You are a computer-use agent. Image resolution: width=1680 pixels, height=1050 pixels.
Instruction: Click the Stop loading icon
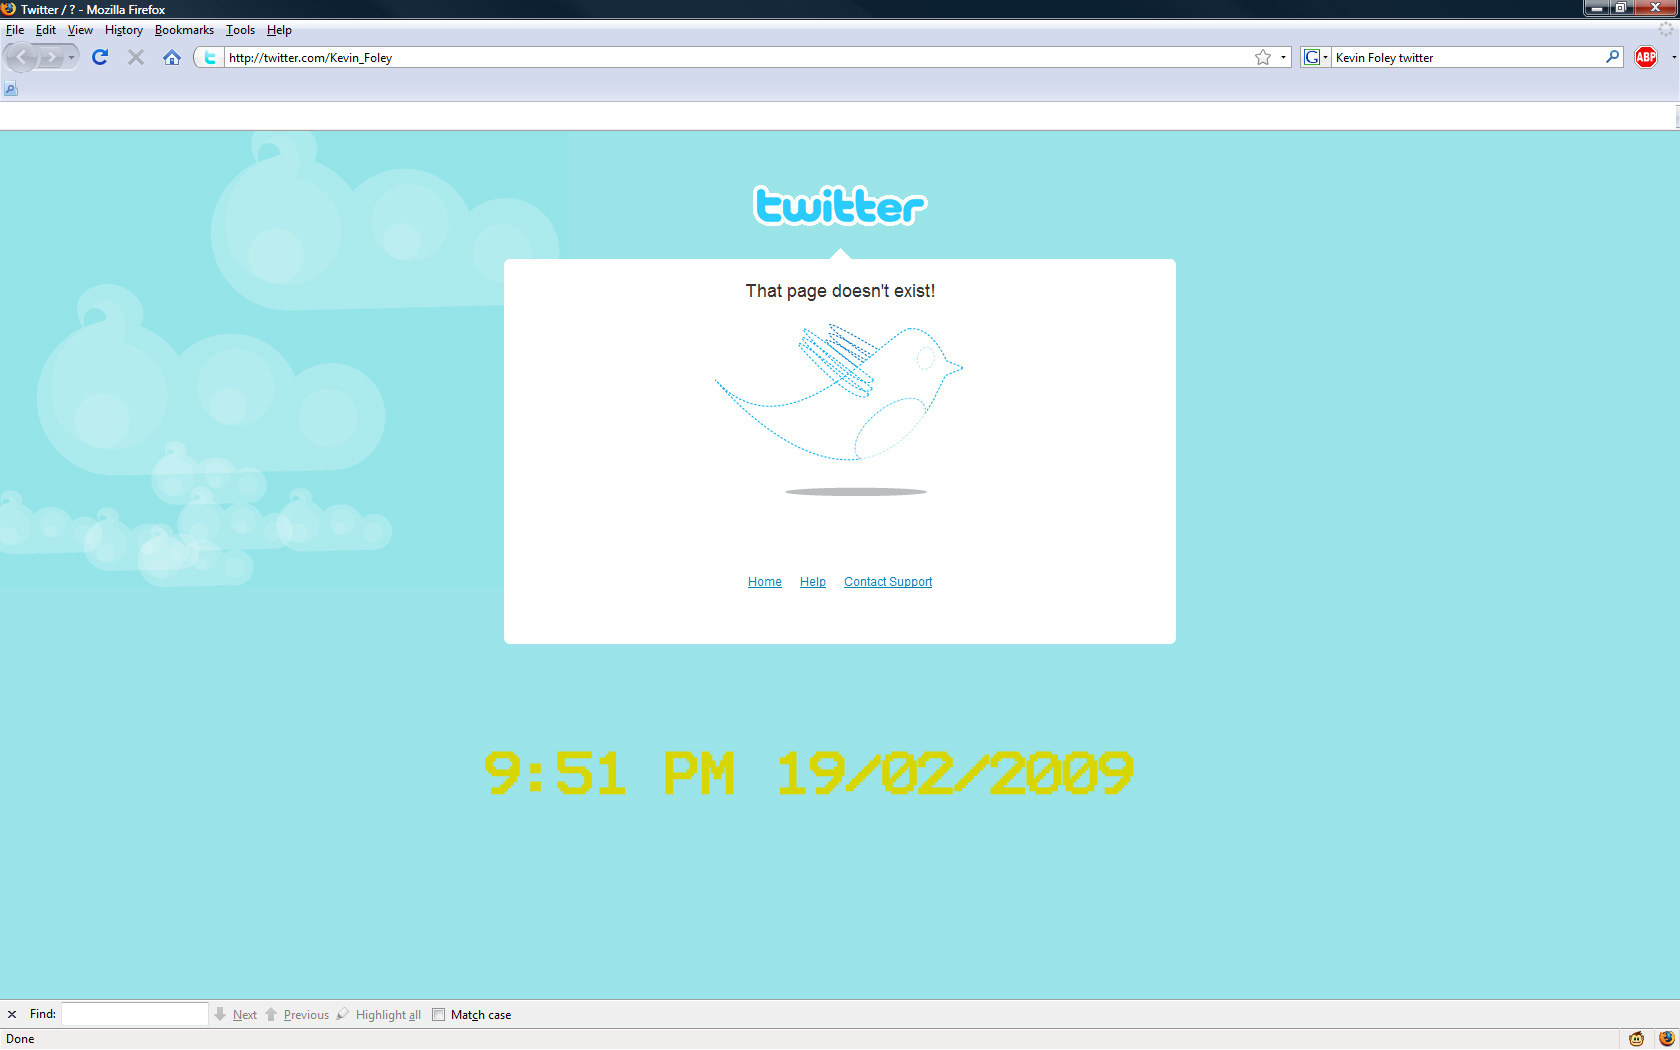tap(136, 57)
